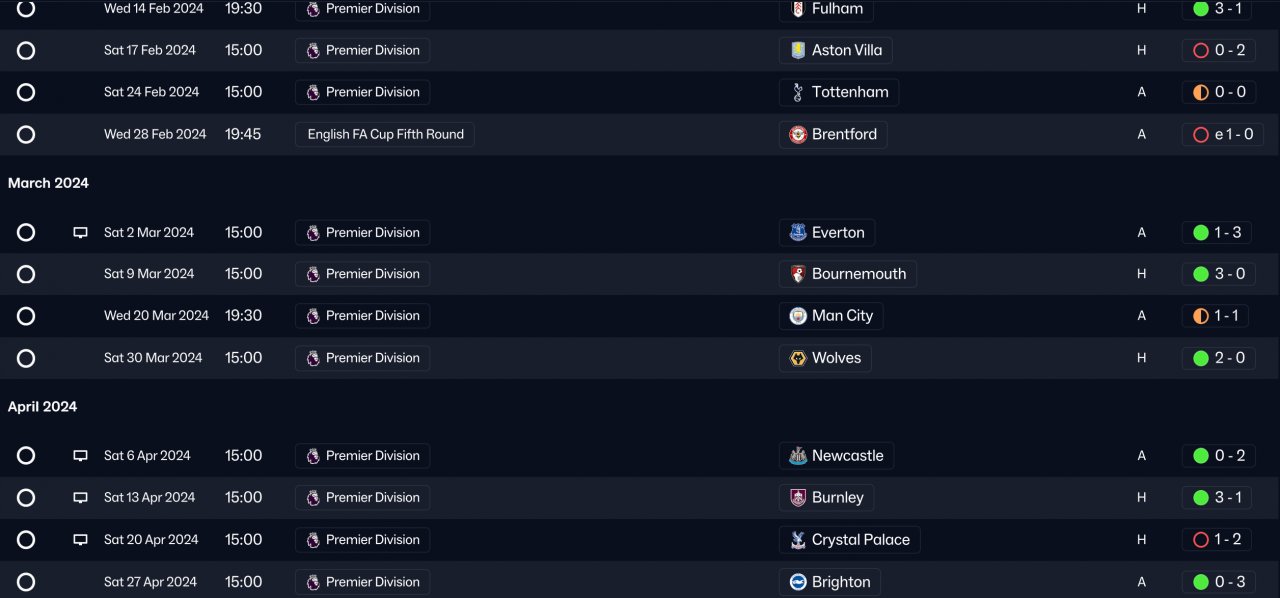The image size is (1280, 598).
Task: Click the Man City club badge
Action: coord(798,316)
